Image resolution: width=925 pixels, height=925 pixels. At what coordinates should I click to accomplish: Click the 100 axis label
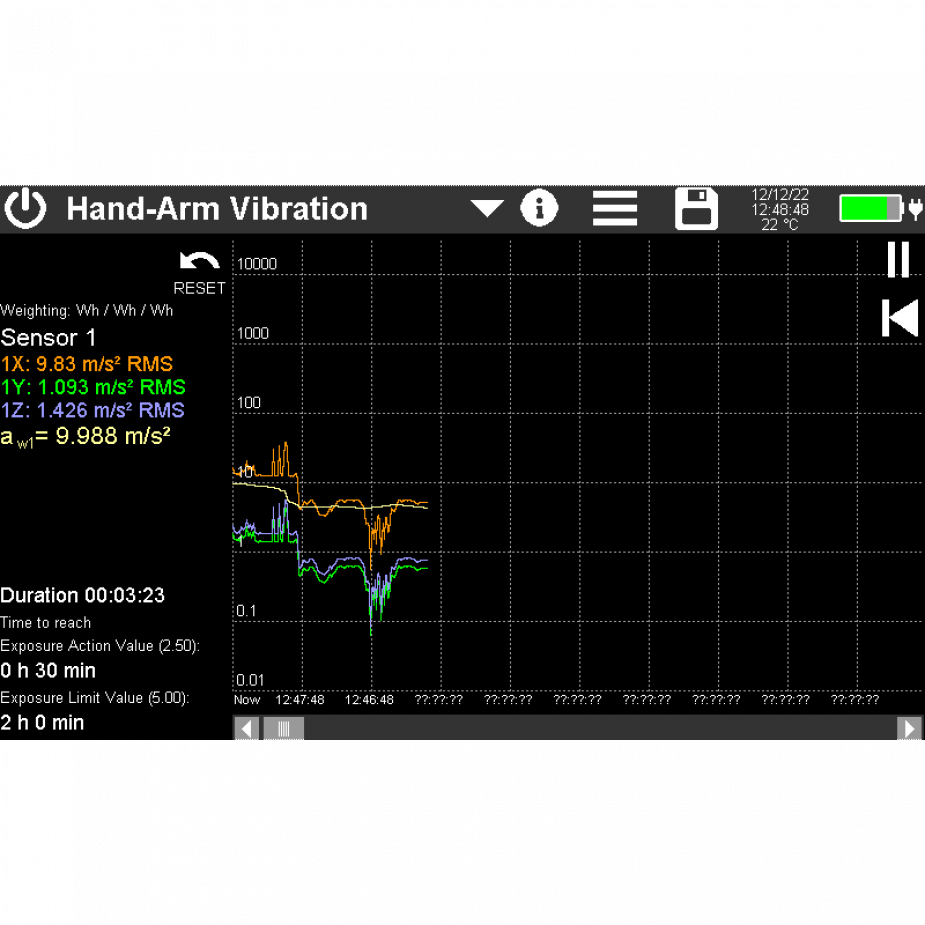click(x=249, y=403)
